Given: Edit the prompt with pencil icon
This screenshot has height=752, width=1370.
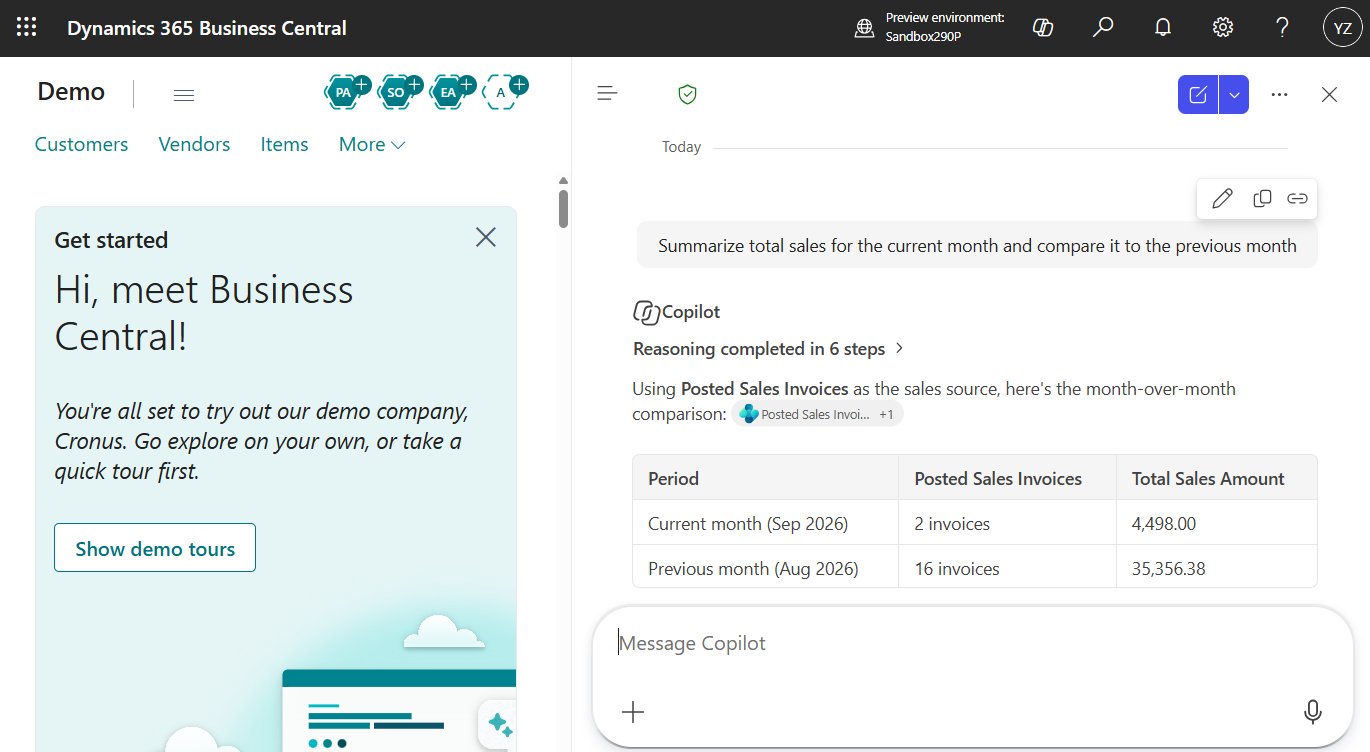Looking at the screenshot, I should [x=1222, y=198].
